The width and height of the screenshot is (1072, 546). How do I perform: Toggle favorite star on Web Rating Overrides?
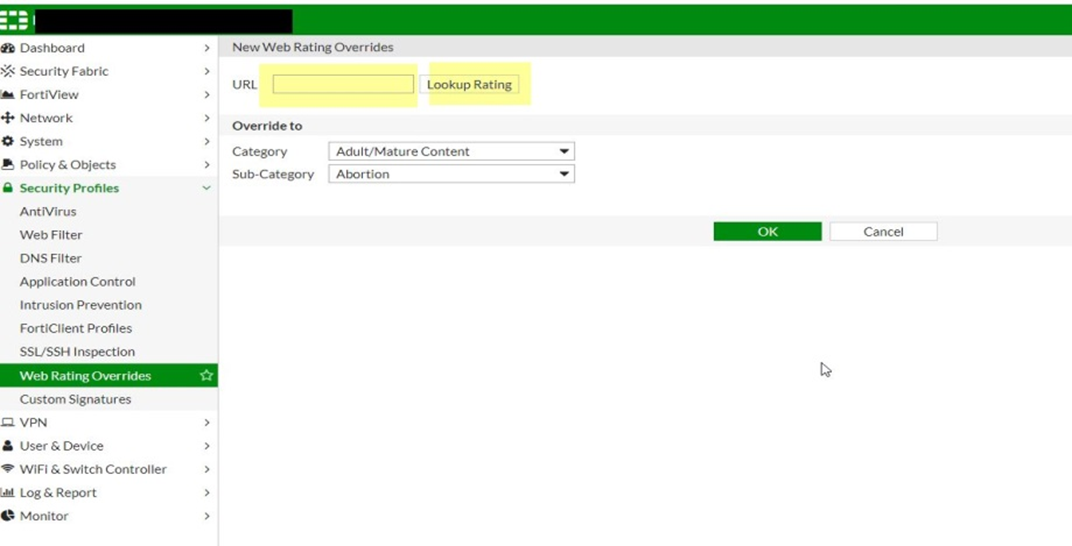pos(206,376)
